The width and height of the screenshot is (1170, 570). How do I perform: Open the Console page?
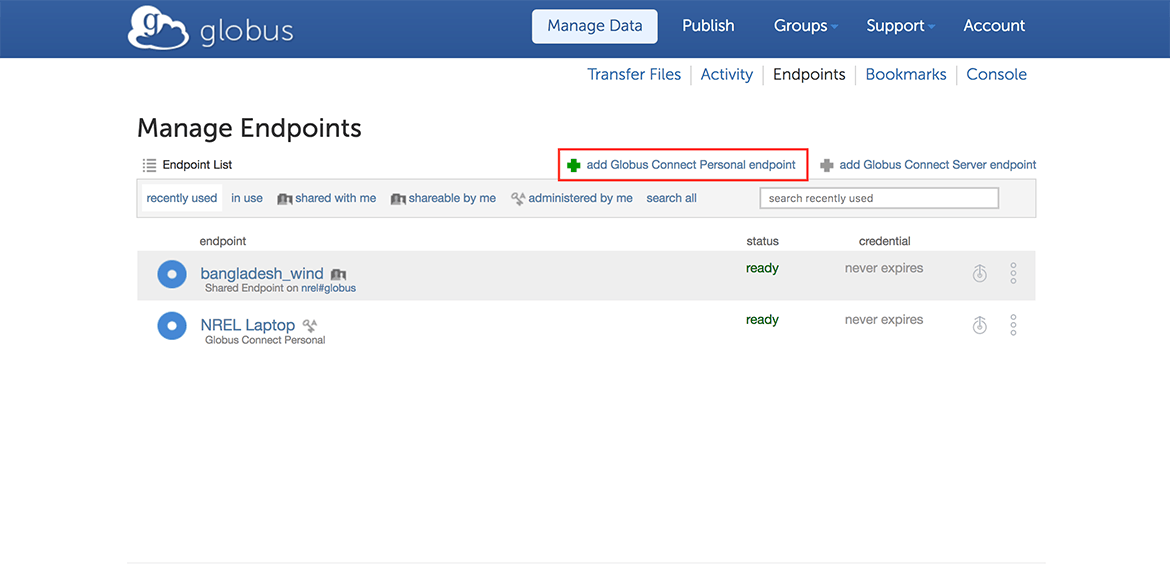click(997, 75)
